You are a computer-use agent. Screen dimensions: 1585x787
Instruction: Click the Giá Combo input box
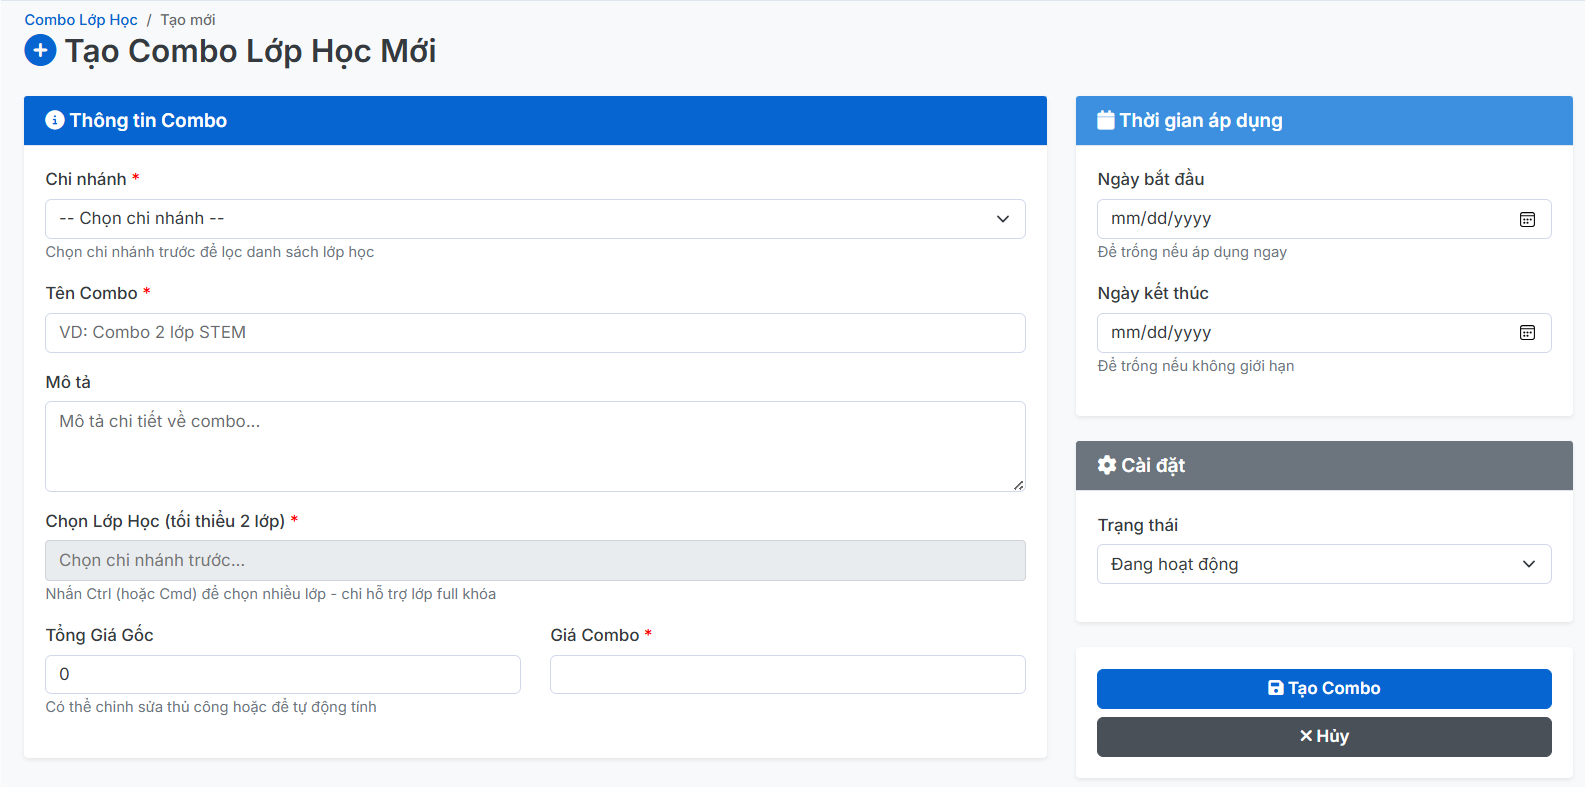tap(787, 674)
